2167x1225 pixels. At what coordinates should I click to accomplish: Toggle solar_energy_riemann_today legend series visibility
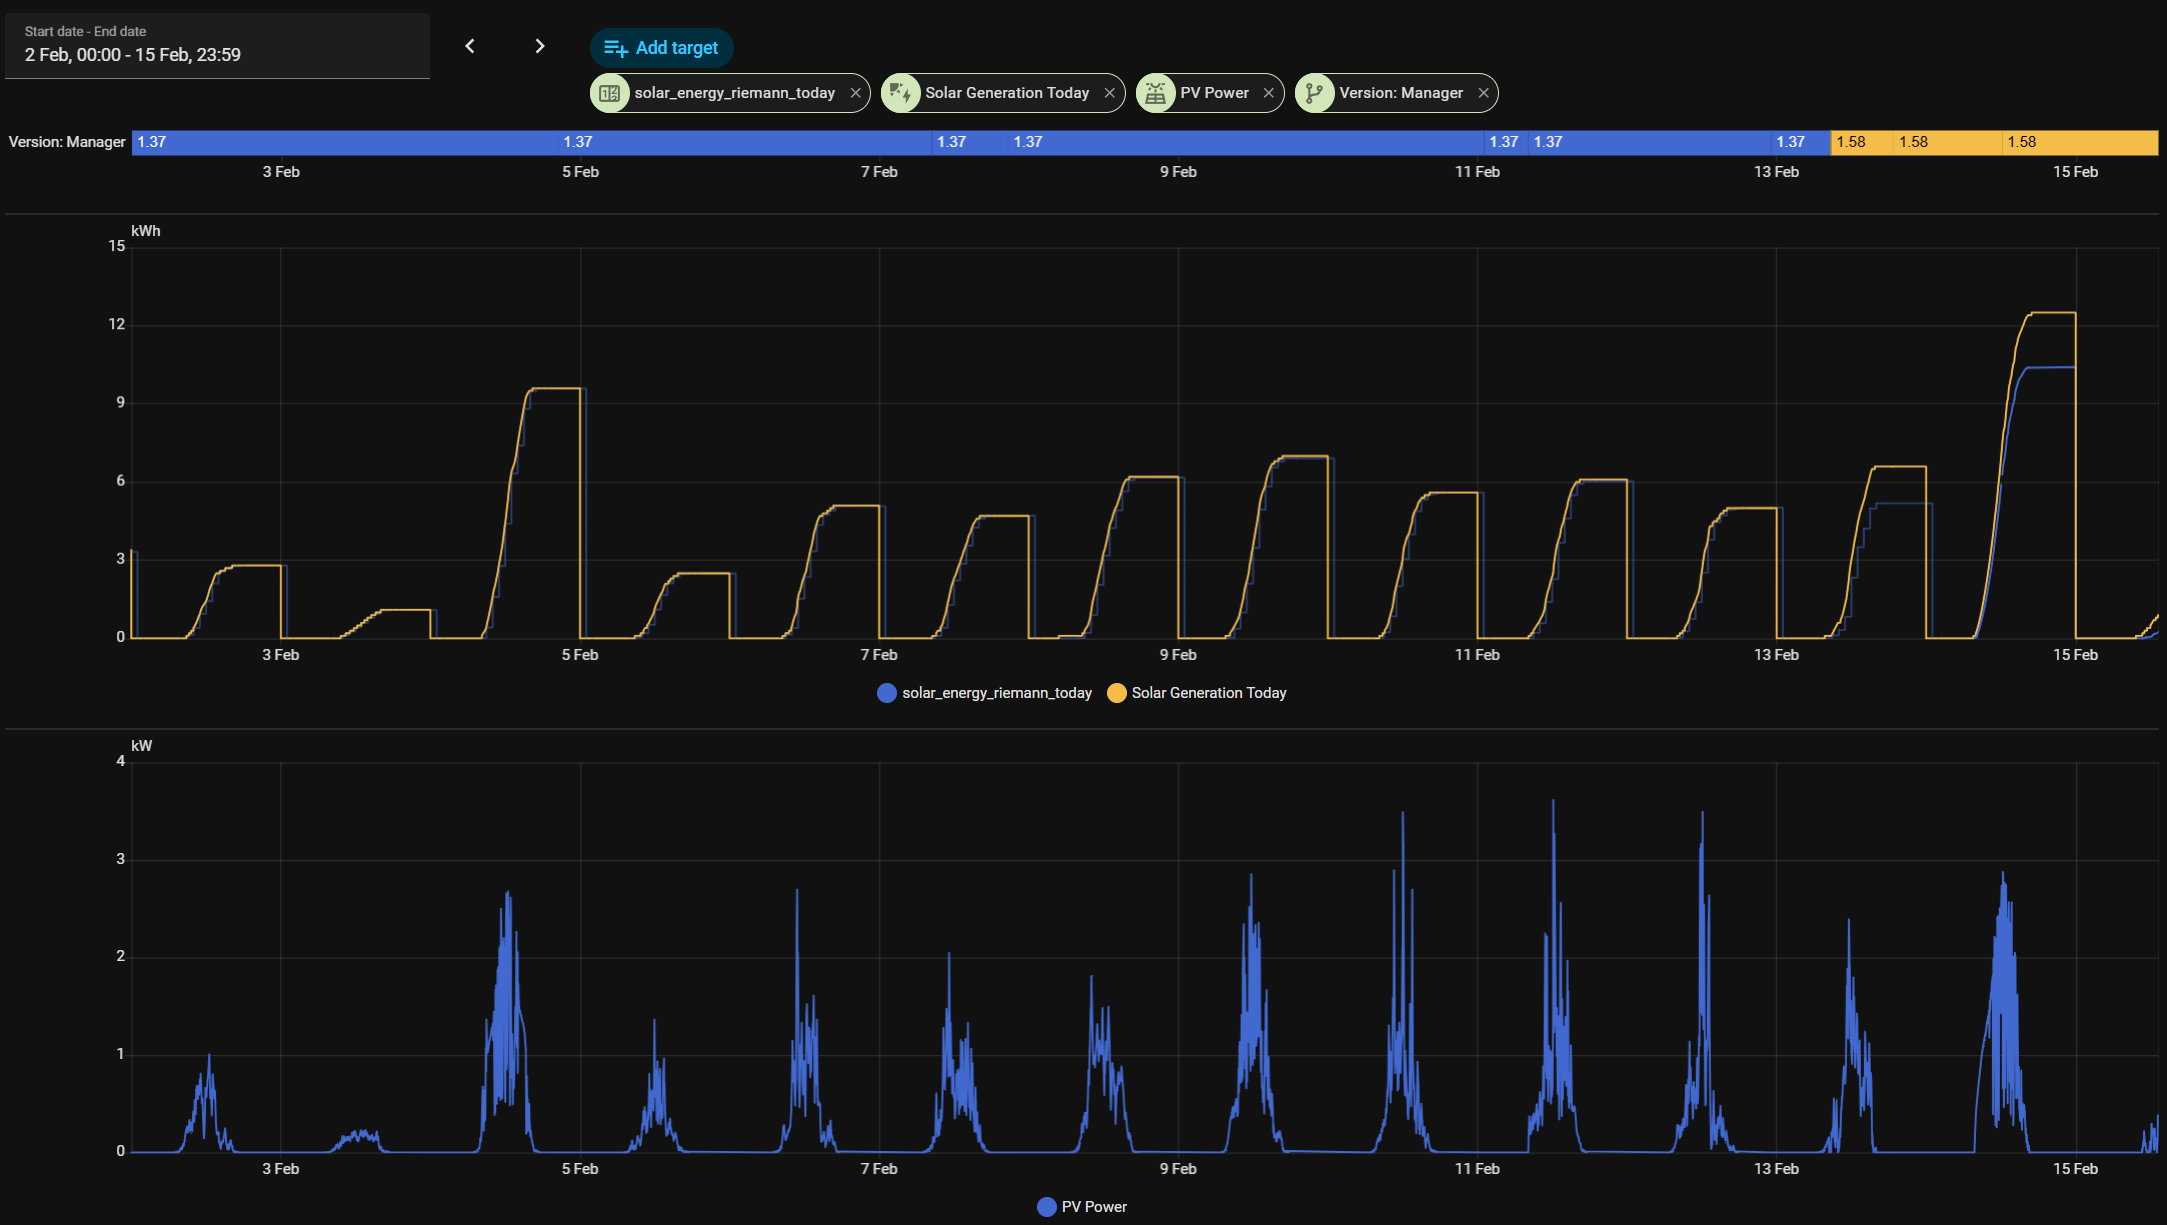(x=996, y=693)
